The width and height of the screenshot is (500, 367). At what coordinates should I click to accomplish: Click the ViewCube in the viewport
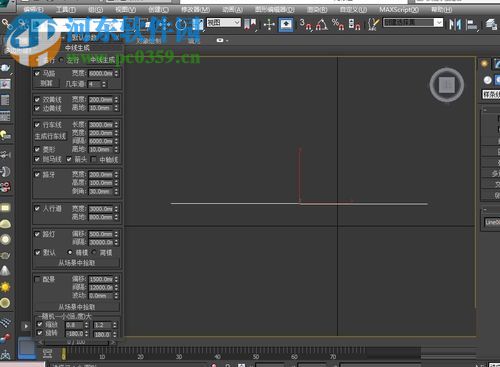447,85
